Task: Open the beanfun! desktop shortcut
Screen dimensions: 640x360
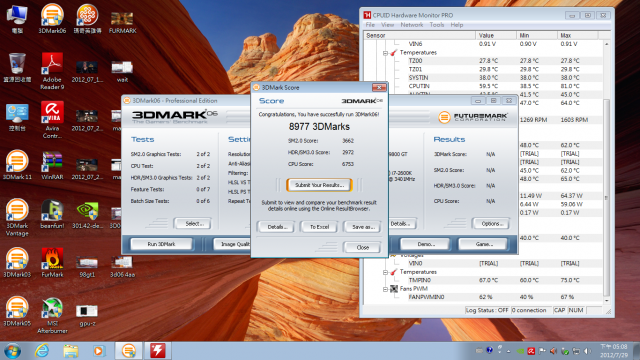Action: point(52,214)
